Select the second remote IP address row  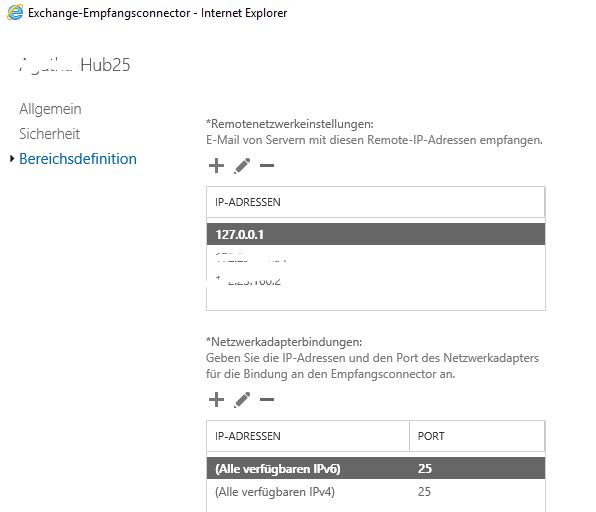[376, 258]
